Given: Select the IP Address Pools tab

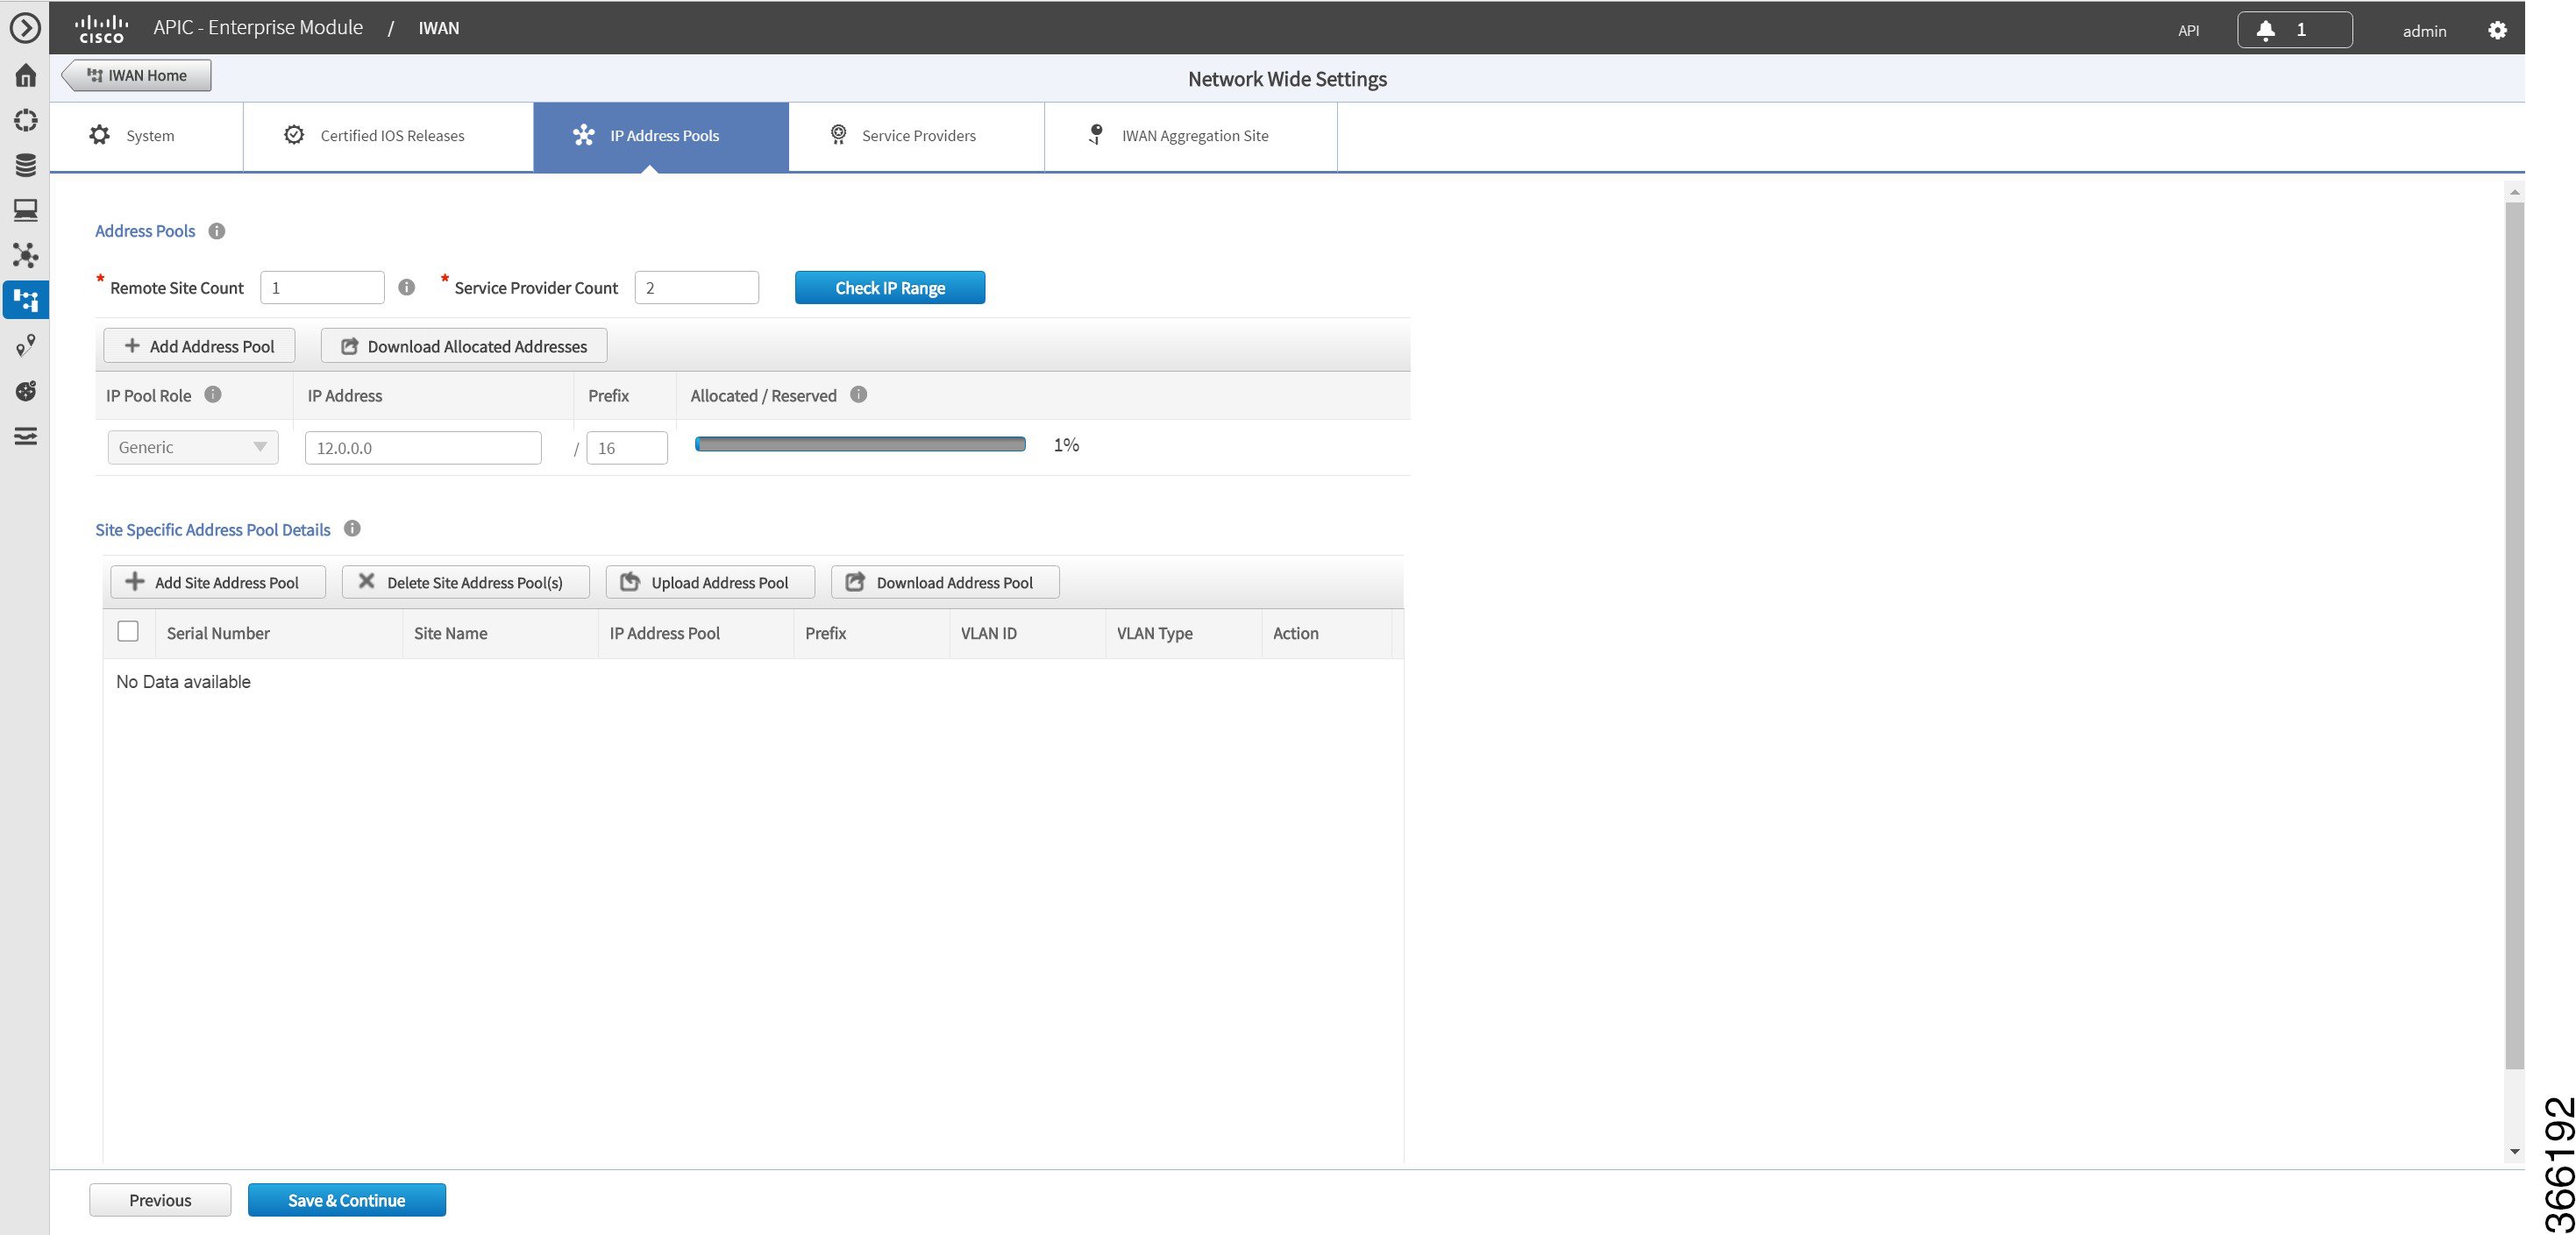Looking at the screenshot, I should pos(661,136).
